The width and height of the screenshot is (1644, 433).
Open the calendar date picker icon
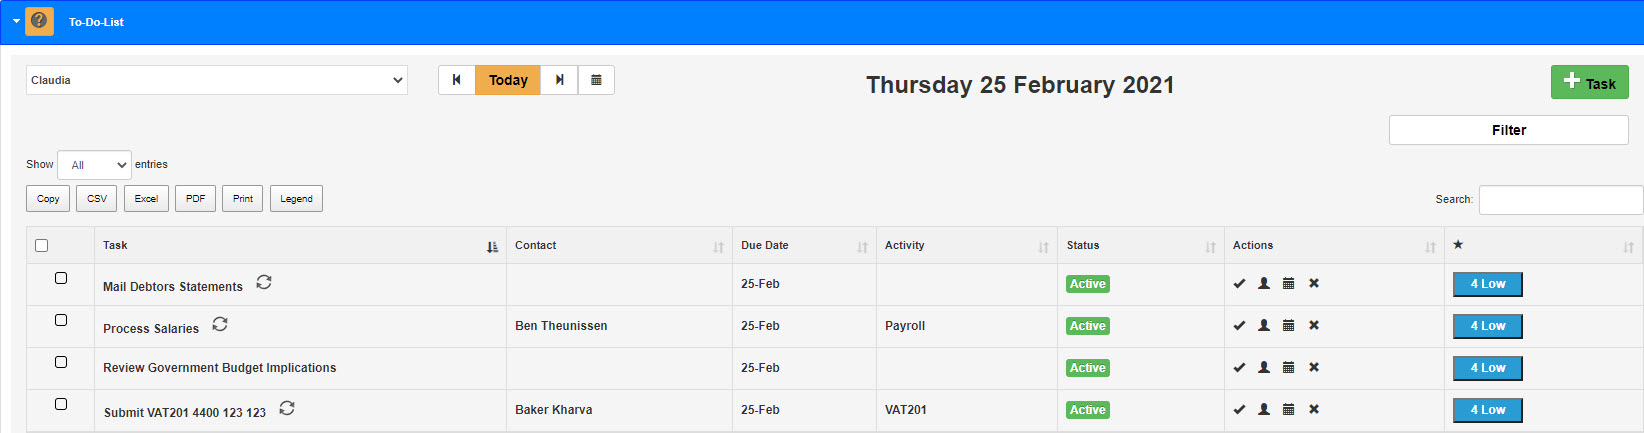[596, 80]
